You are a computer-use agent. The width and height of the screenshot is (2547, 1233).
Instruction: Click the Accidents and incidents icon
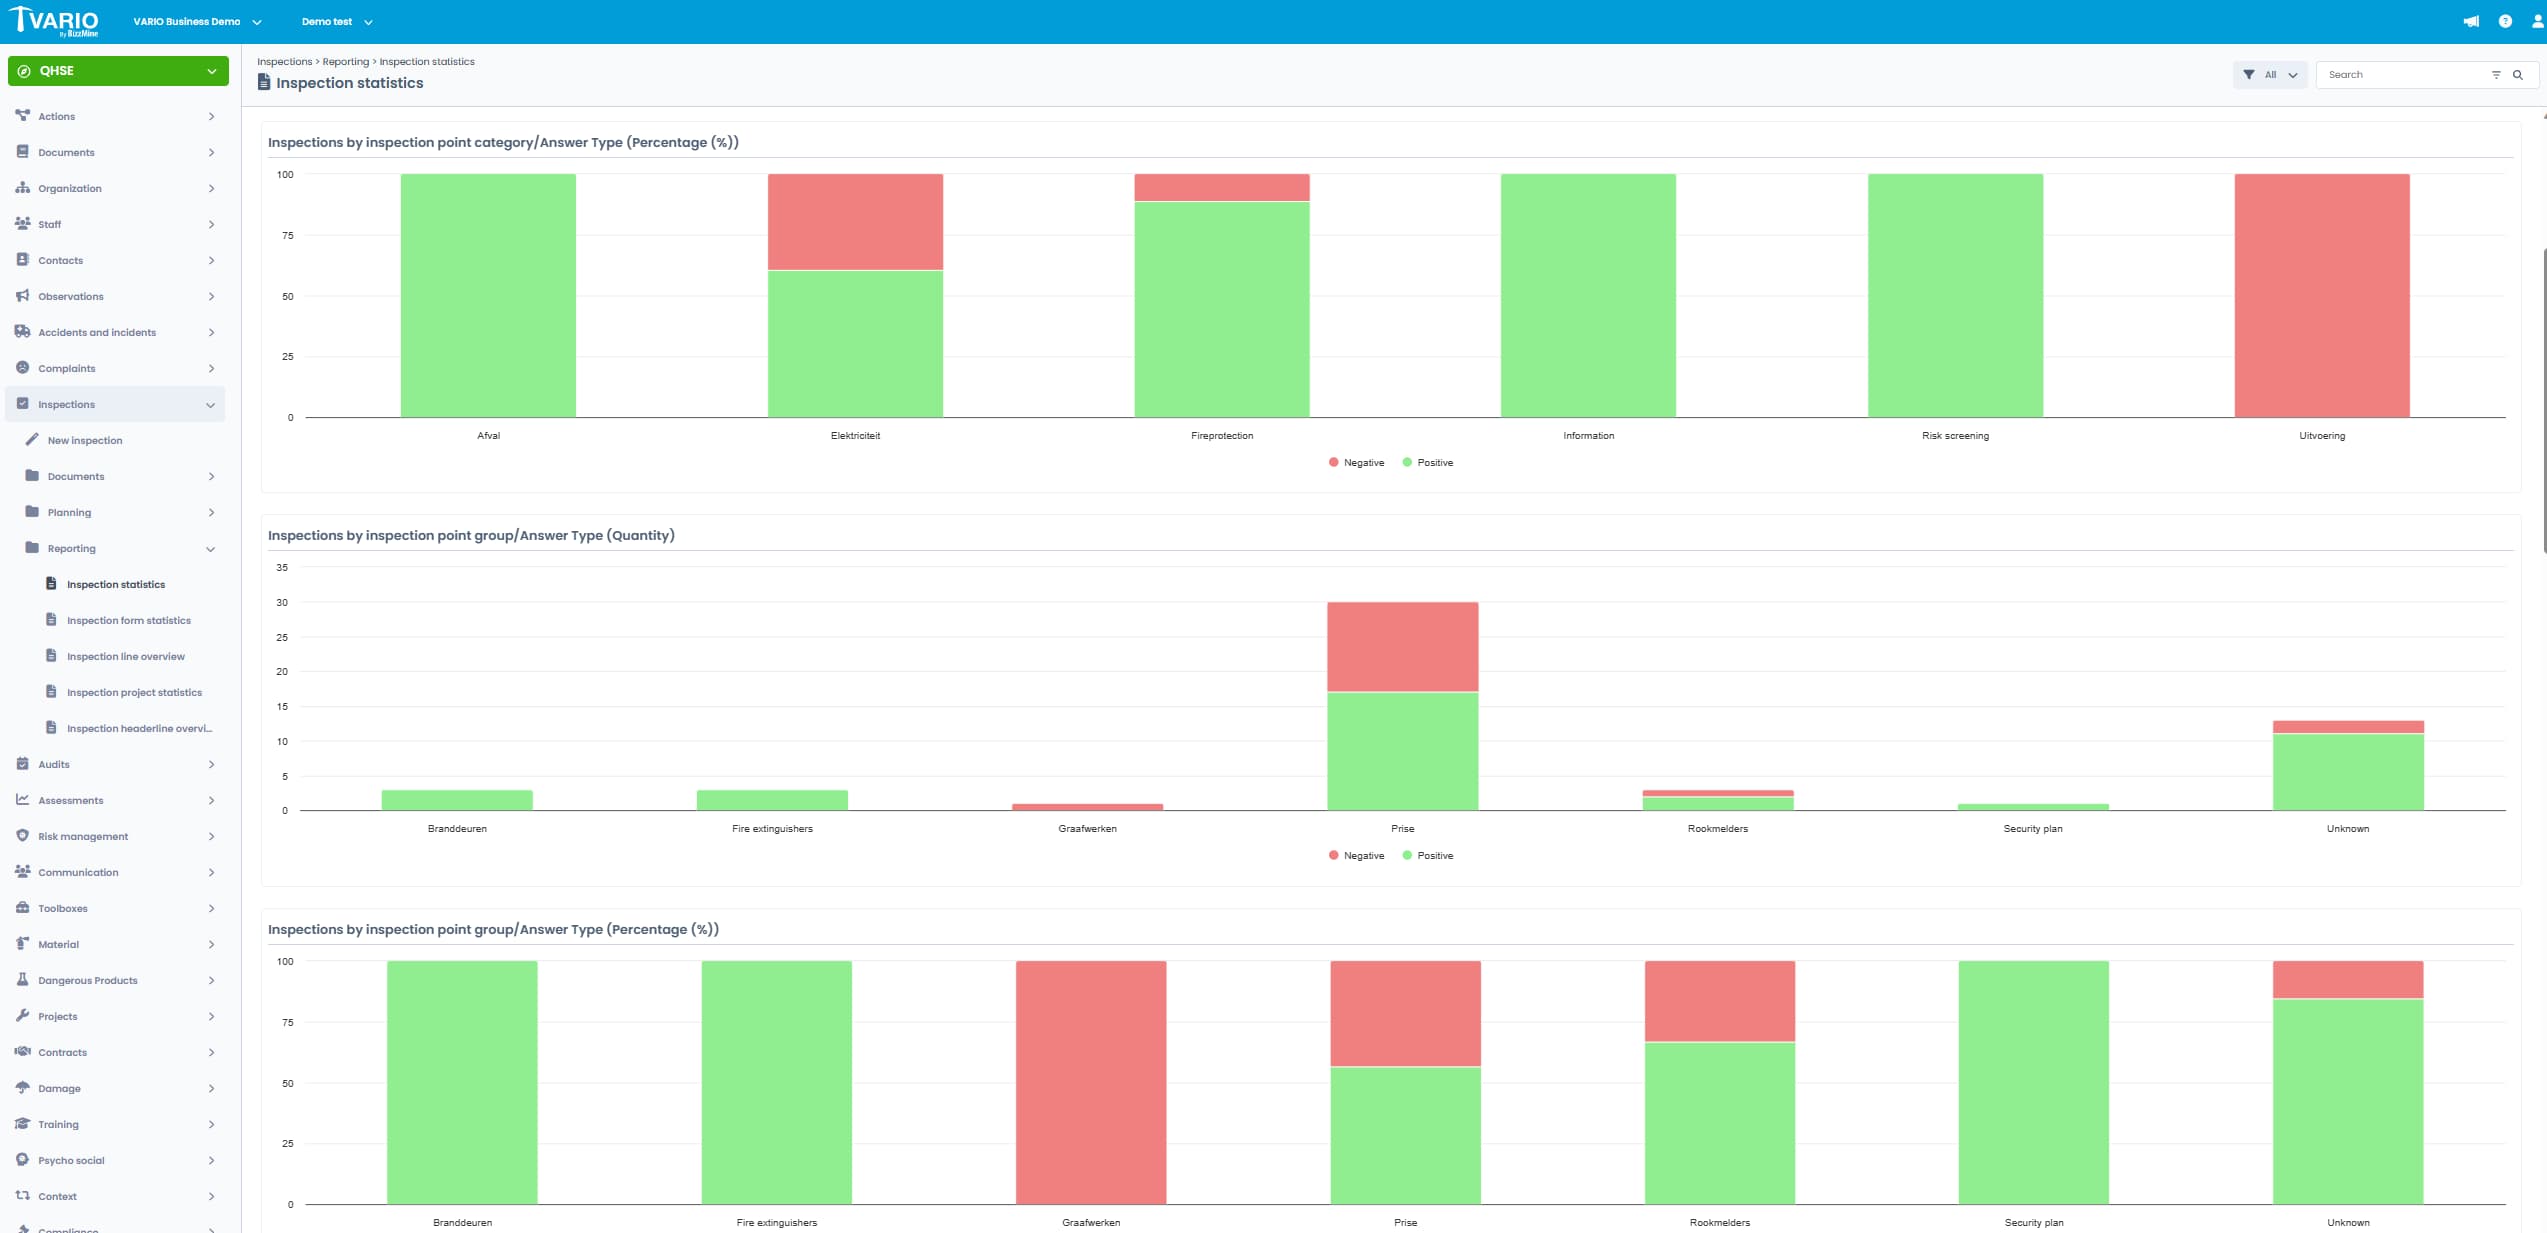pos(22,332)
